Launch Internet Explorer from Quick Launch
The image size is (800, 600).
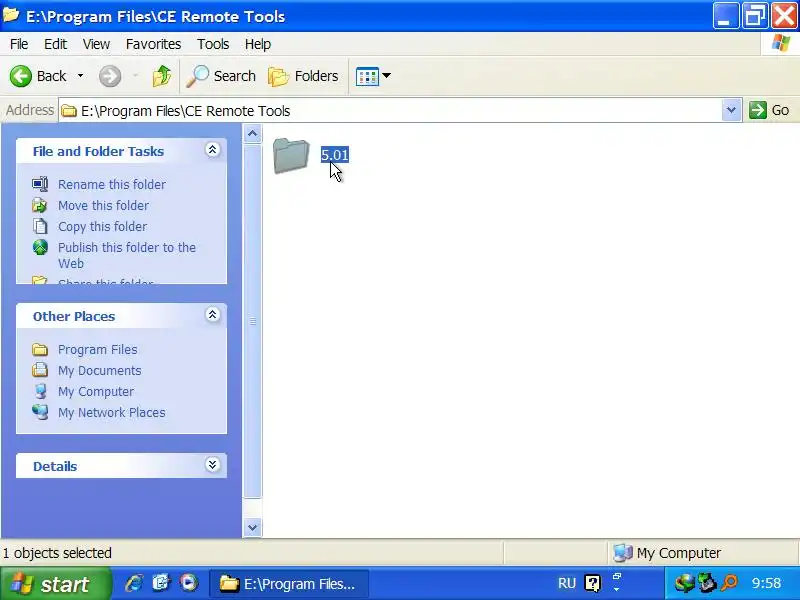click(134, 583)
